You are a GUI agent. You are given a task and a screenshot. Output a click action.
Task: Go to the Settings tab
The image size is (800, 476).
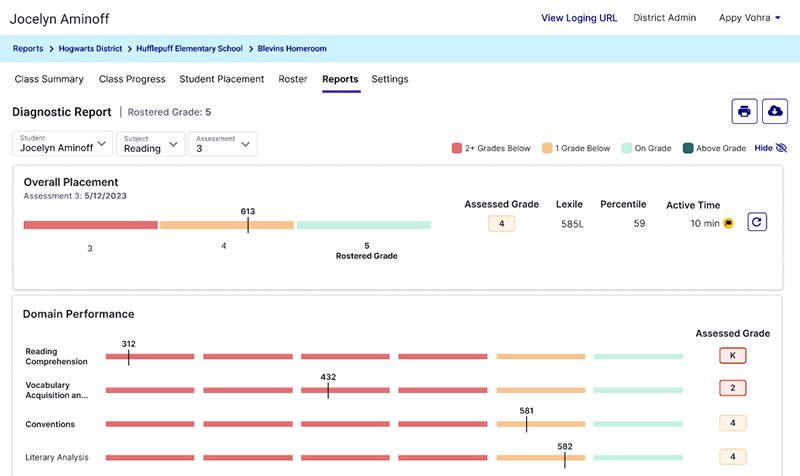point(389,79)
